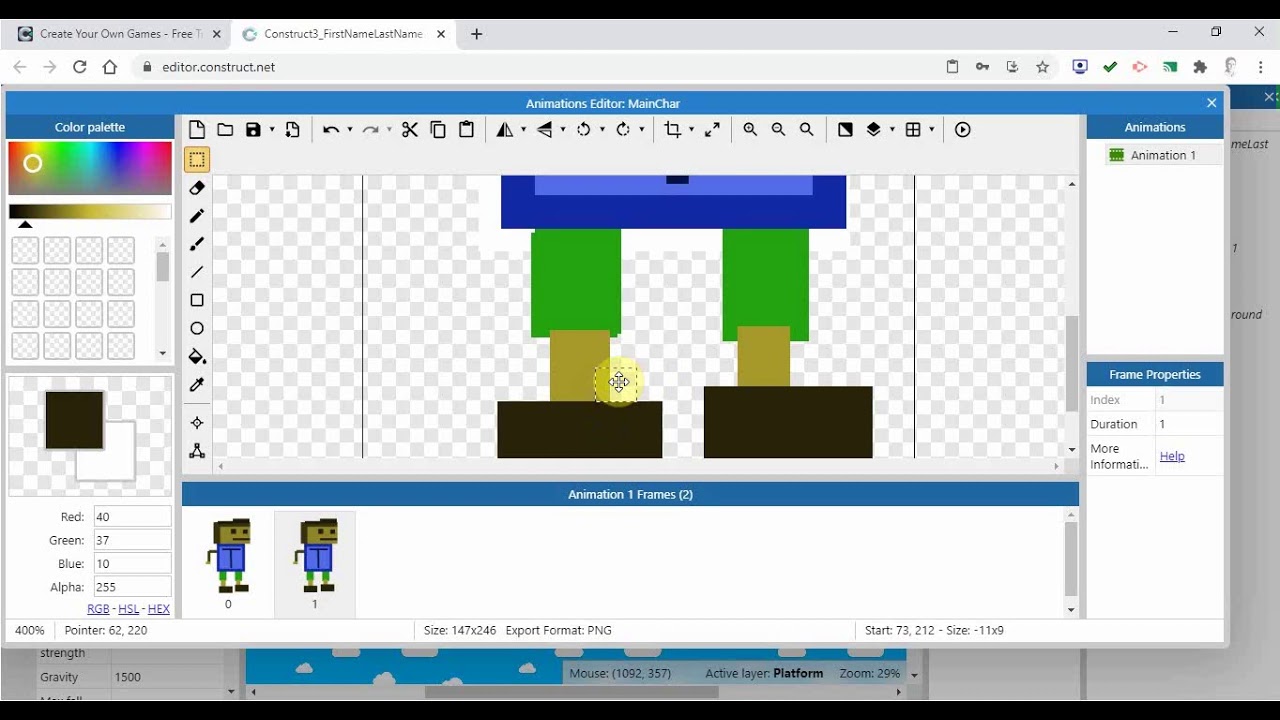Open the grid options dropdown arrow
1280x720 pixels.
point(932,130)
